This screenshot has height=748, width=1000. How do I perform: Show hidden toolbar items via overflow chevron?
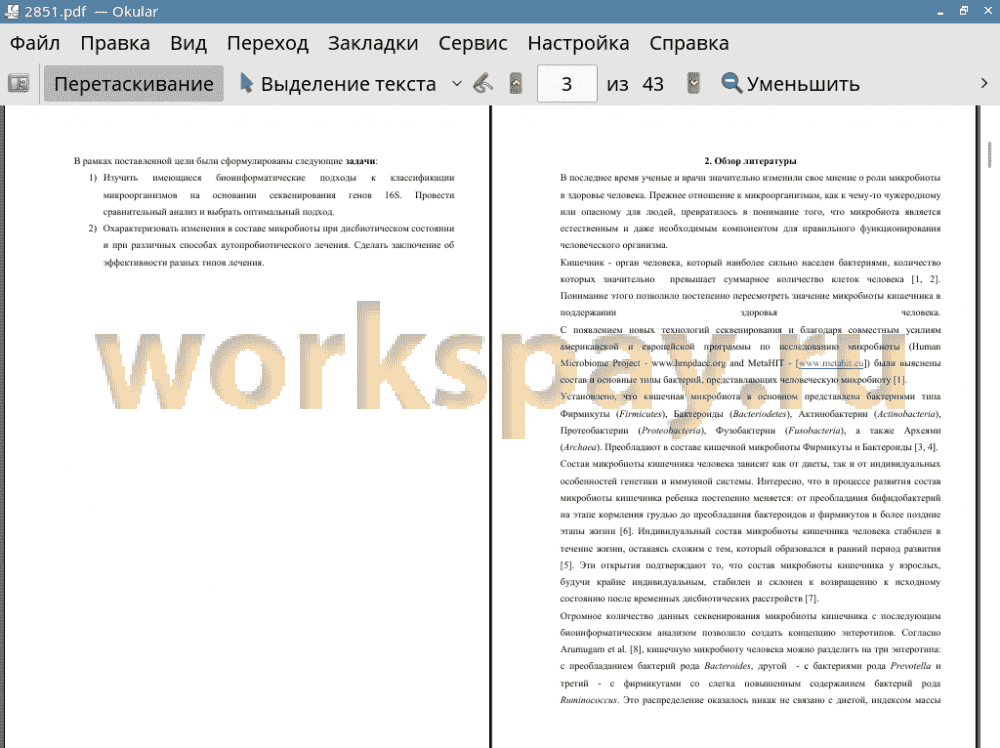point(984,84)
